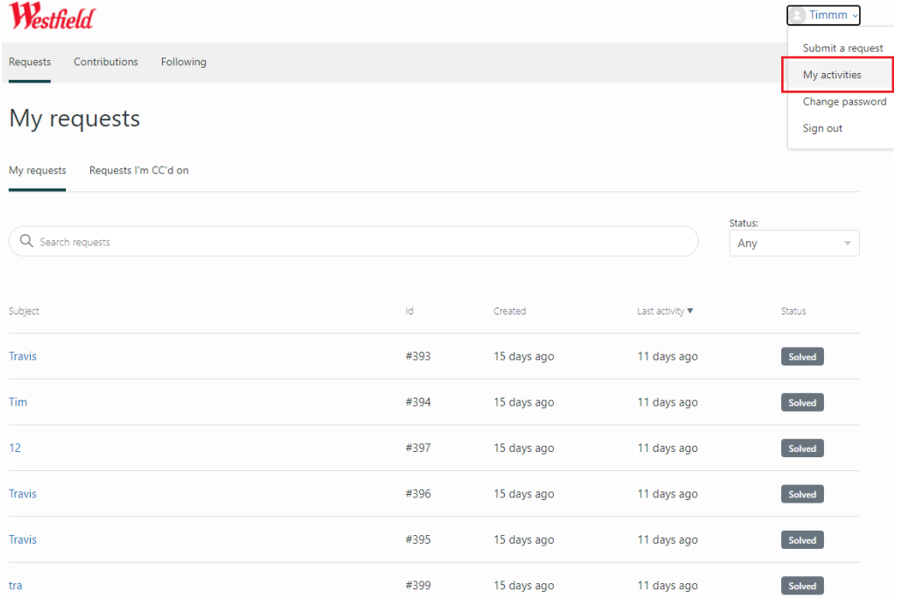Click Sign out in user menu
This screenshot has height=599, width=901.
coord(822,128)
